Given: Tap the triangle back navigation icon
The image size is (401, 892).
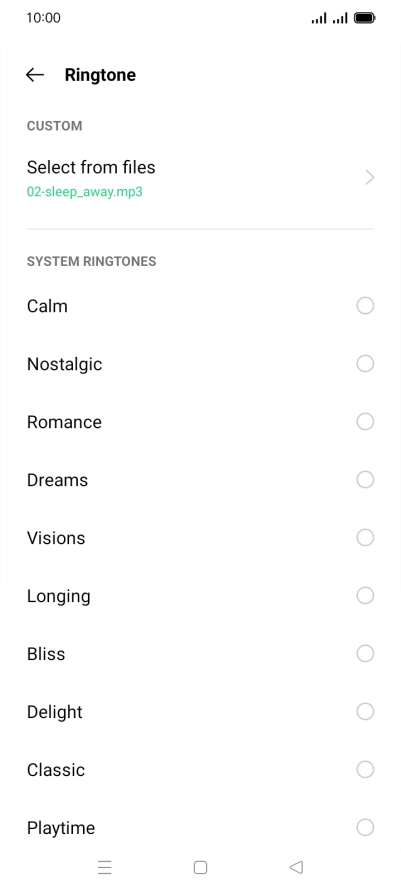Looking at the screenshot, I should [x=296, y=867].
